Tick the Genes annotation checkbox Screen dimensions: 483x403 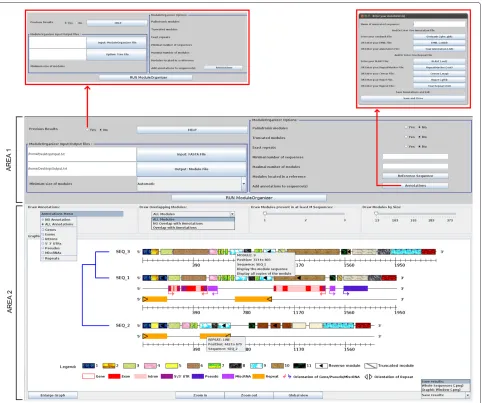pyautogui.click(x=43, y=230)
